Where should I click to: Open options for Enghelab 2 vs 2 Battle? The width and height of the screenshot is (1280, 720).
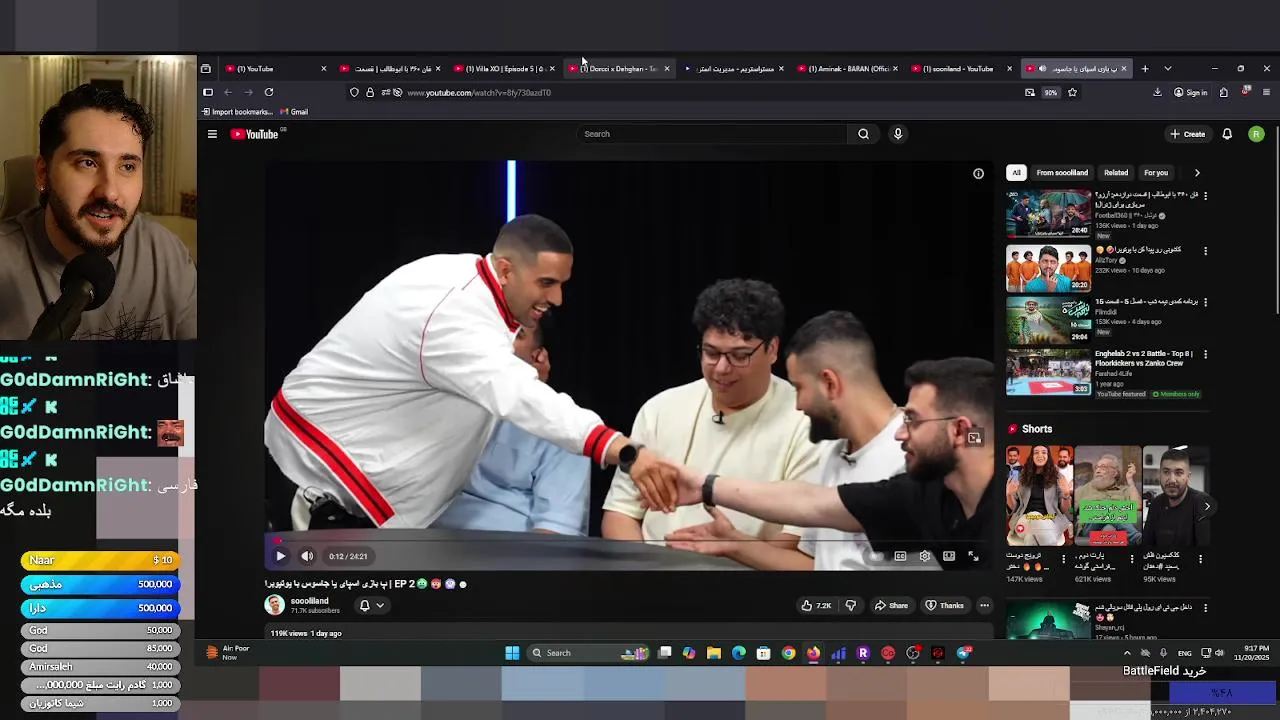click(1205, 354)
